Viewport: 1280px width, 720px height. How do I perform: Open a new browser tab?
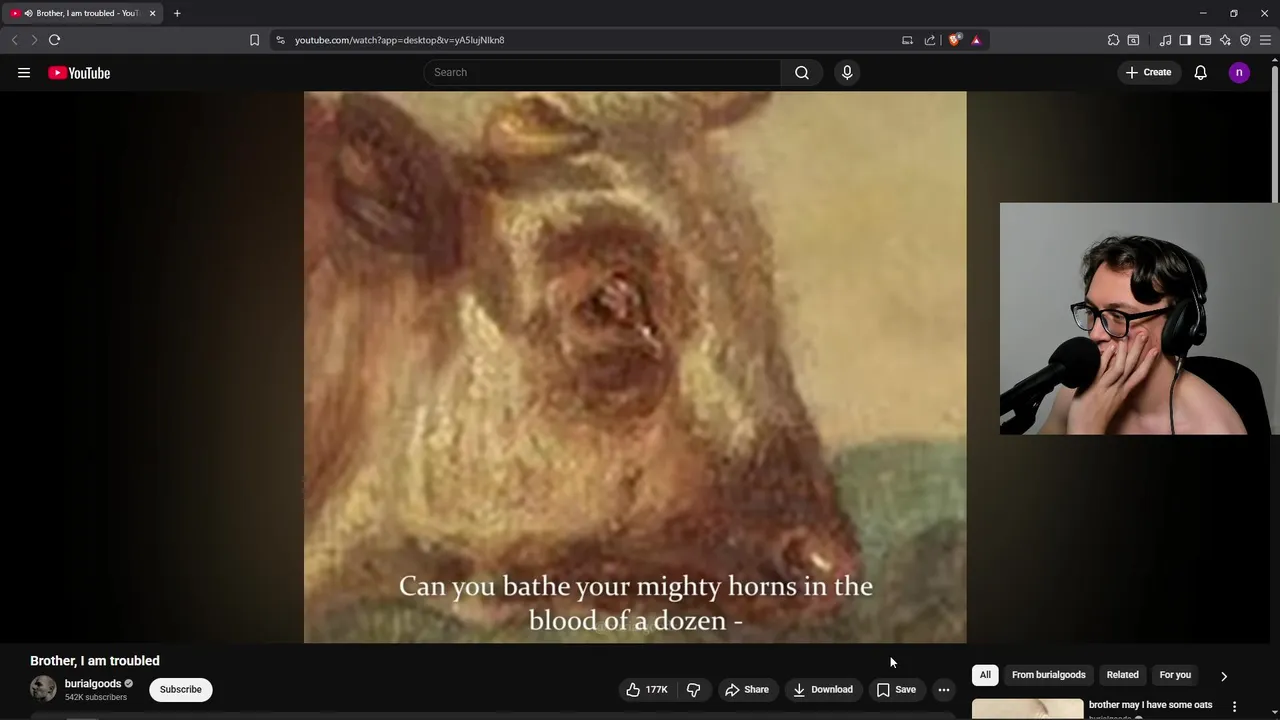[x=177, y=13]
